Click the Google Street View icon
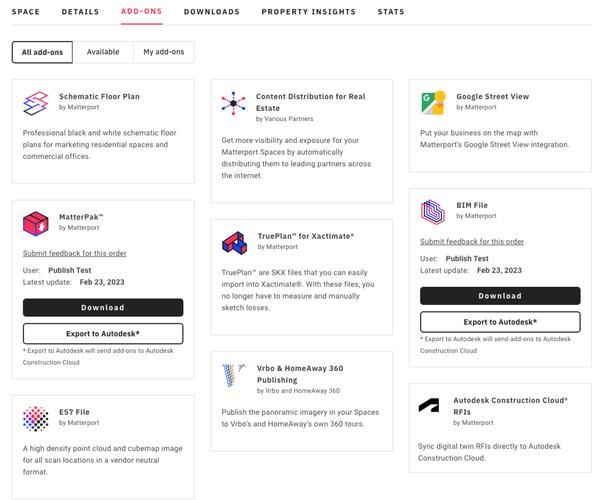The image size is (611, 500). coord(433,103)
